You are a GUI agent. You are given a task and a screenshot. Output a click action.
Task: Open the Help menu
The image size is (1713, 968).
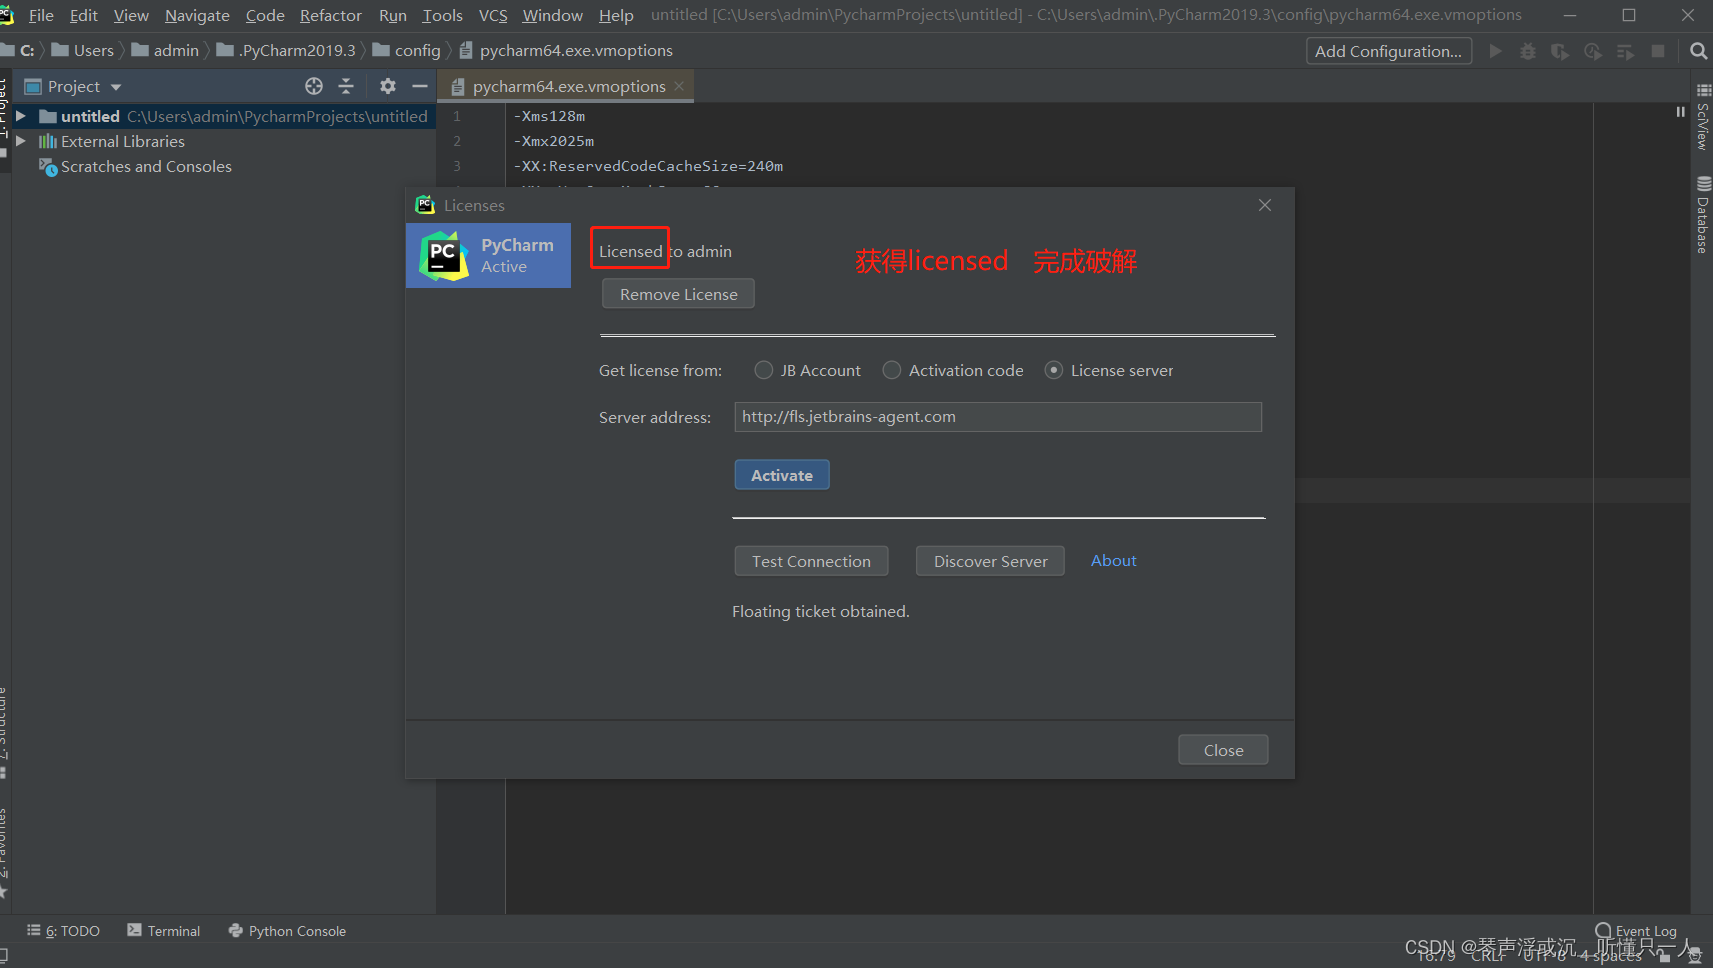click(x=616, y=15)
